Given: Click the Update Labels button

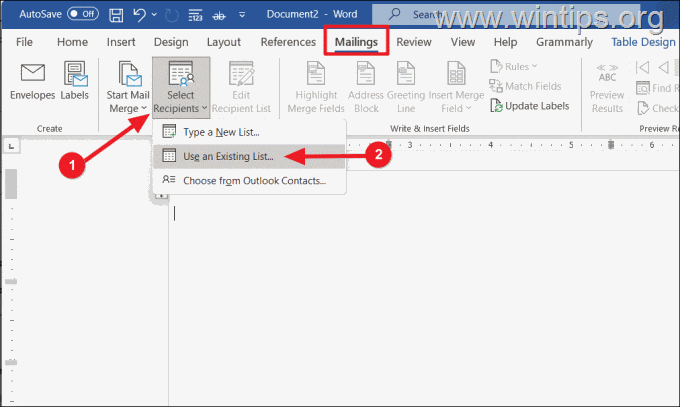Looking at the screenshot, I should (530, 106).
